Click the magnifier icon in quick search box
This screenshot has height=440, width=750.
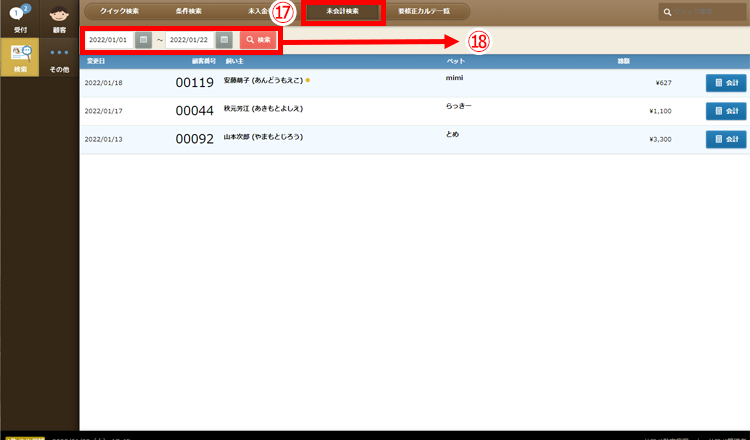667,12
